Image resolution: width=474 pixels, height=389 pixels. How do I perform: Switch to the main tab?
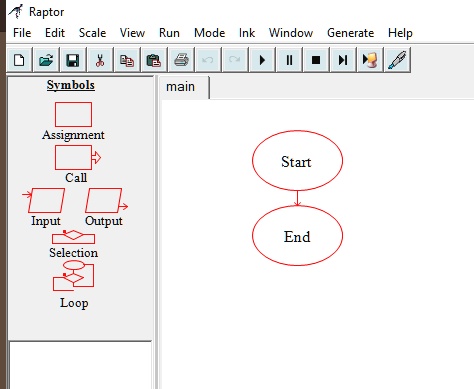(x=184, y=87)
